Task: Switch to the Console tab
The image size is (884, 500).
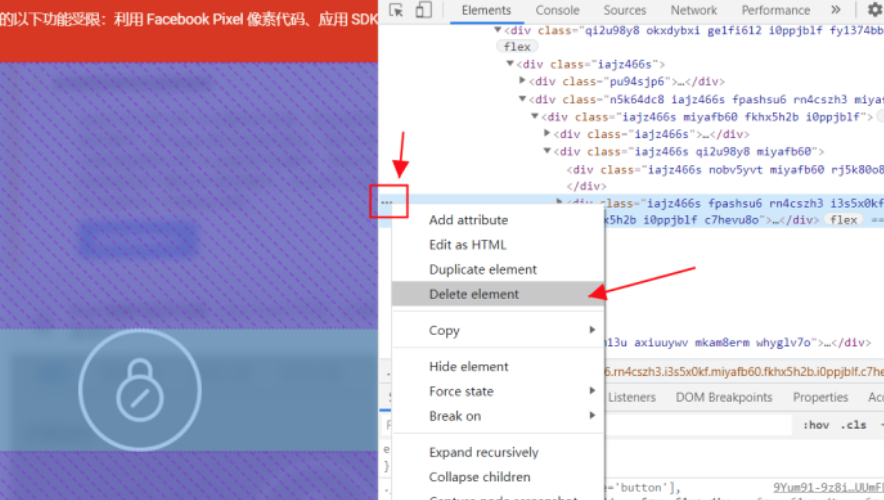Action: [x=557, y=10]
